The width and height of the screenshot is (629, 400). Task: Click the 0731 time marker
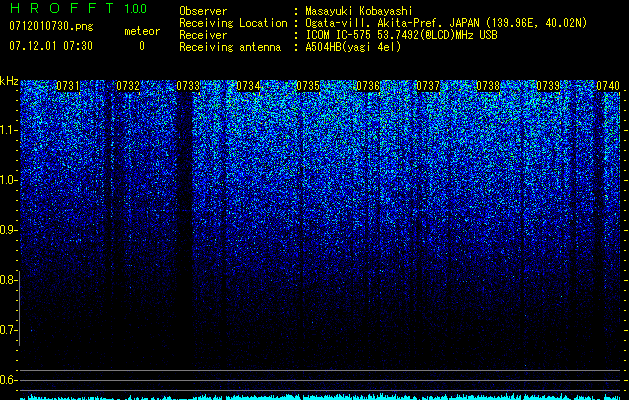pyautogui.click(x=68, y=86)
